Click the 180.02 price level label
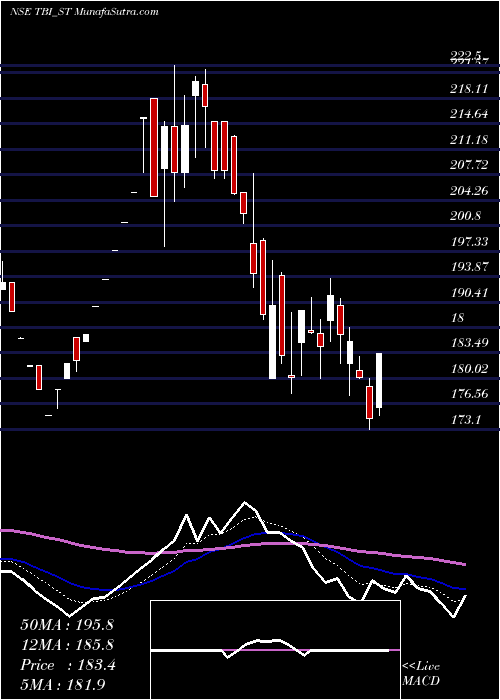 click(x=468, y=369)
